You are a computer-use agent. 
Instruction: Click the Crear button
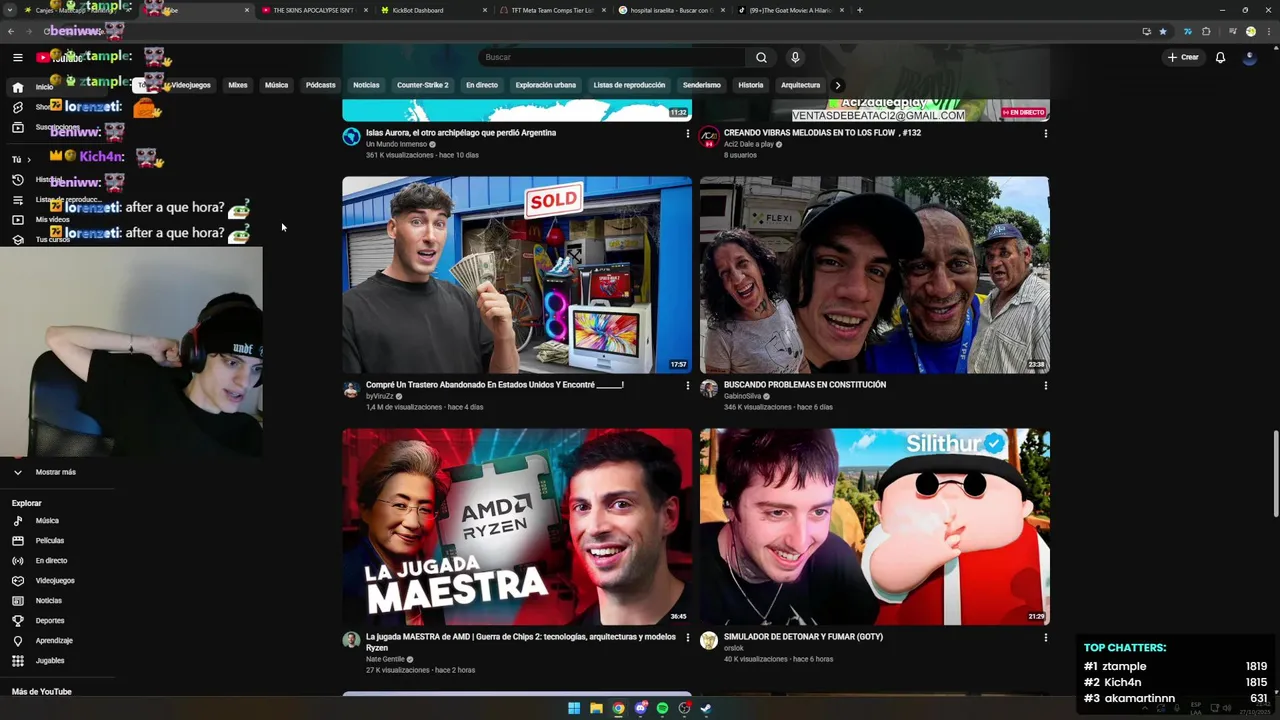pos(1183,57)
